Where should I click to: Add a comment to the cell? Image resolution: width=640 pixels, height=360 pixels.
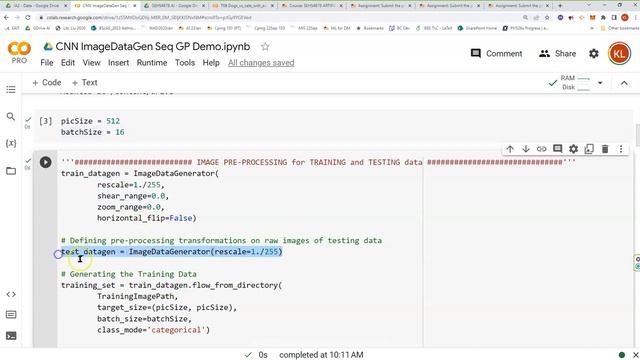click(558, 149)
